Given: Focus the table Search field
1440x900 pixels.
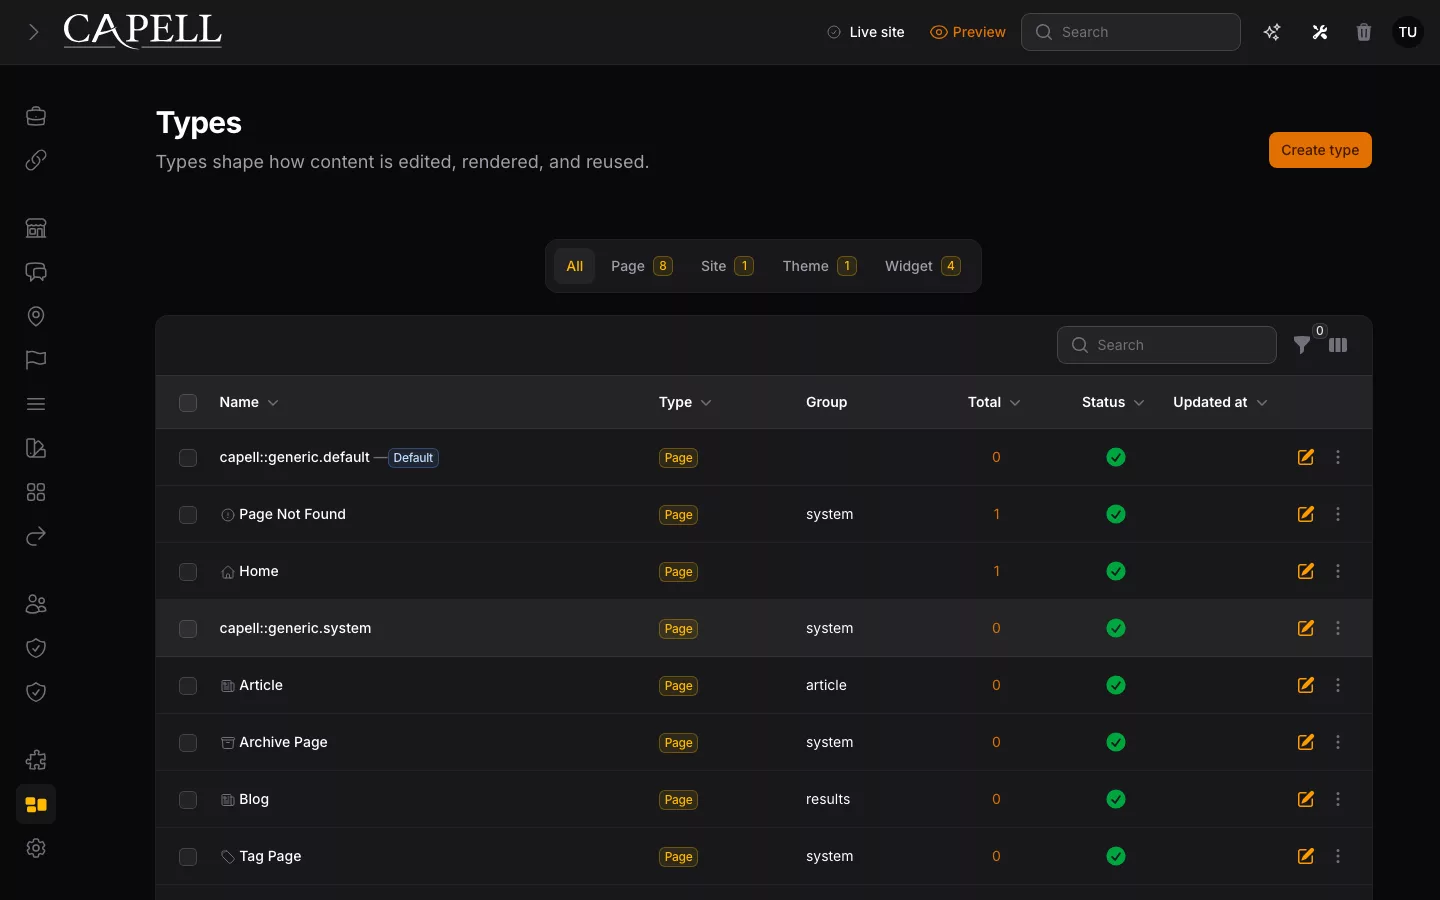Looking at the screenshot, I should [x=1167, y=345].
